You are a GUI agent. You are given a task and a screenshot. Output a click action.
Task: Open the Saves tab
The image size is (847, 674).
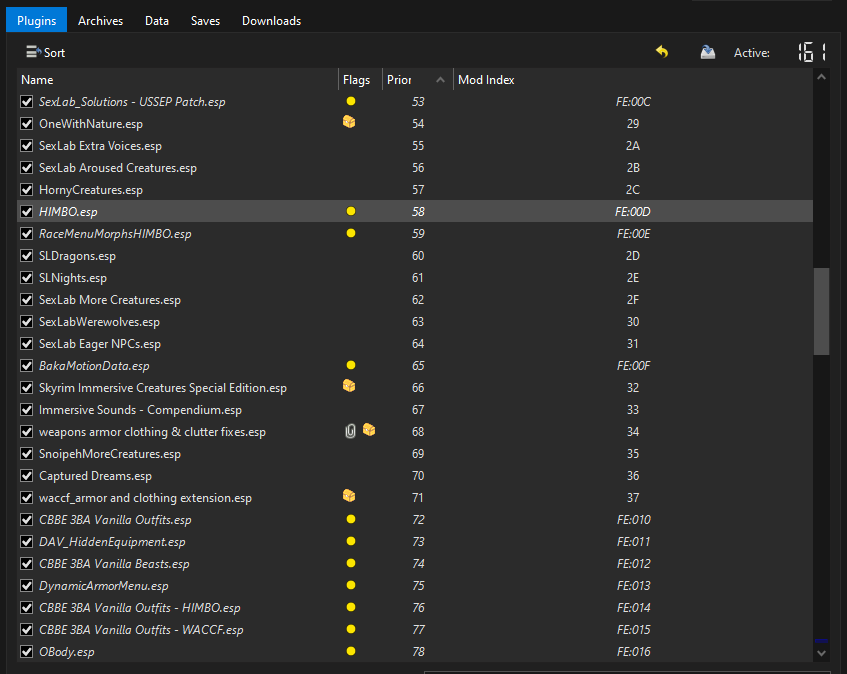(205, 21)
